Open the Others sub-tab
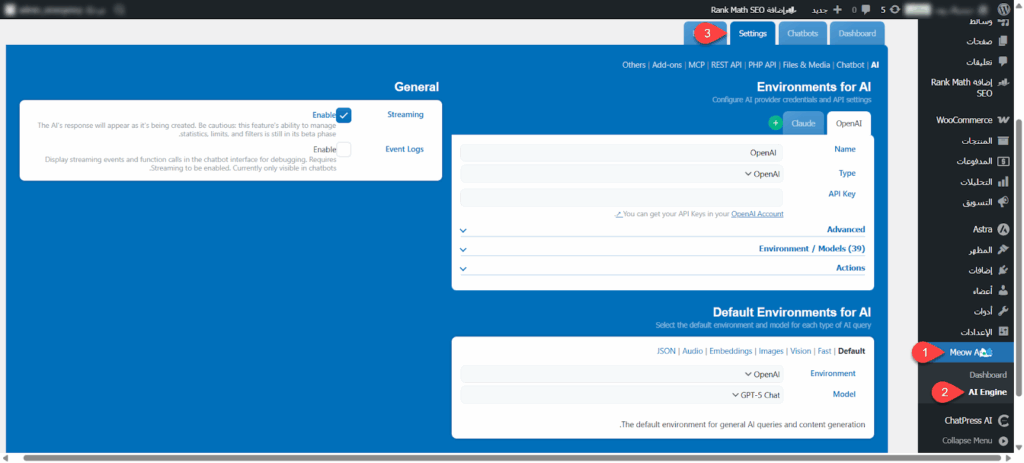Image resolution: width=1024 pixels, height=463 pixels. click(x=633, y=65)
